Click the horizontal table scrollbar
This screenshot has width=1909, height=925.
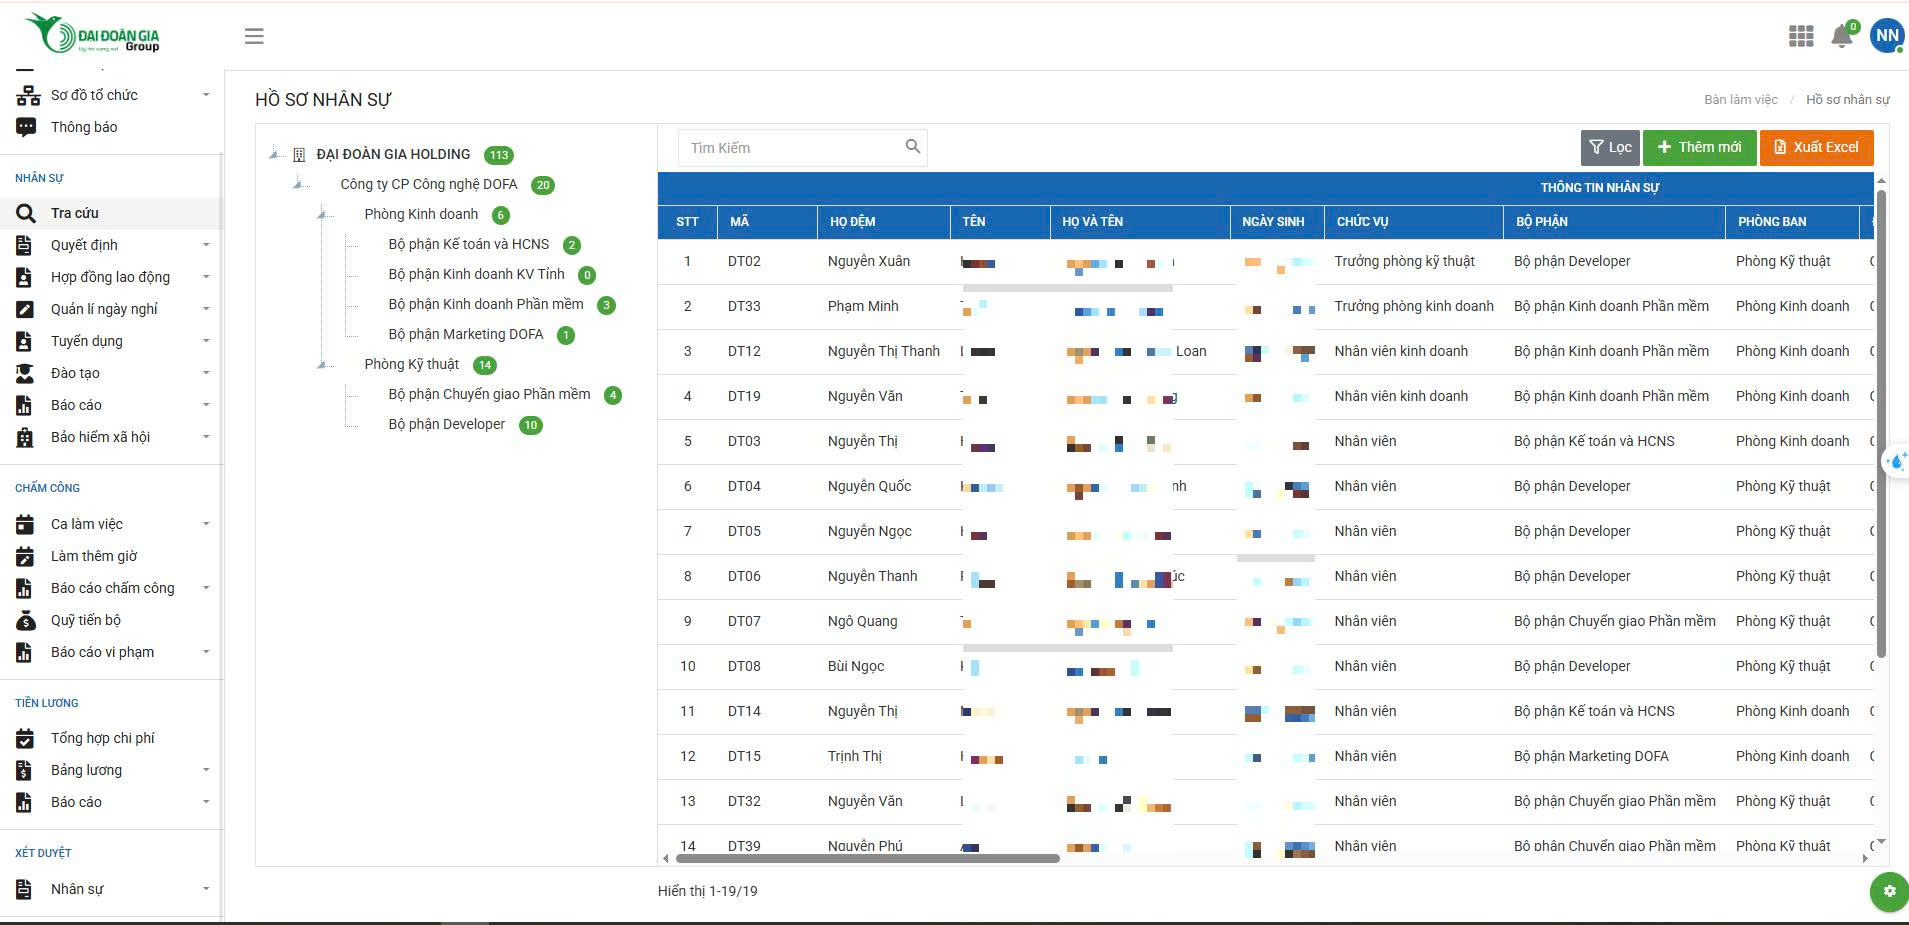[x=867, y=858]
